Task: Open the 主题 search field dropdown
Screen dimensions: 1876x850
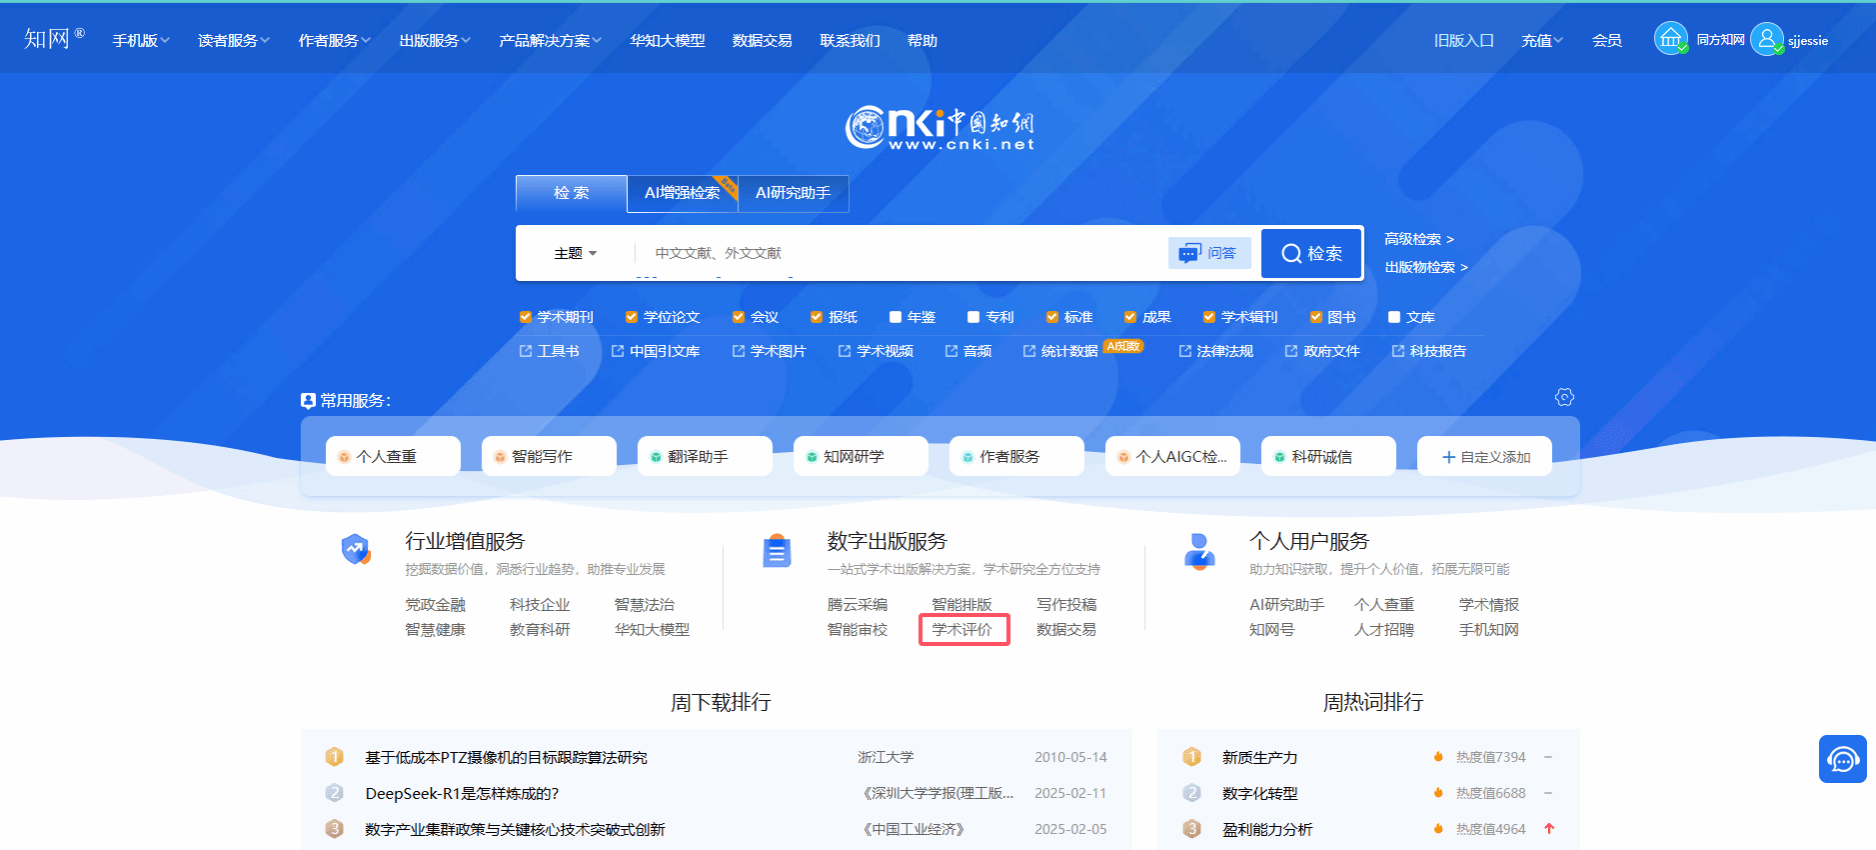Action: click(x=576, y=253)
